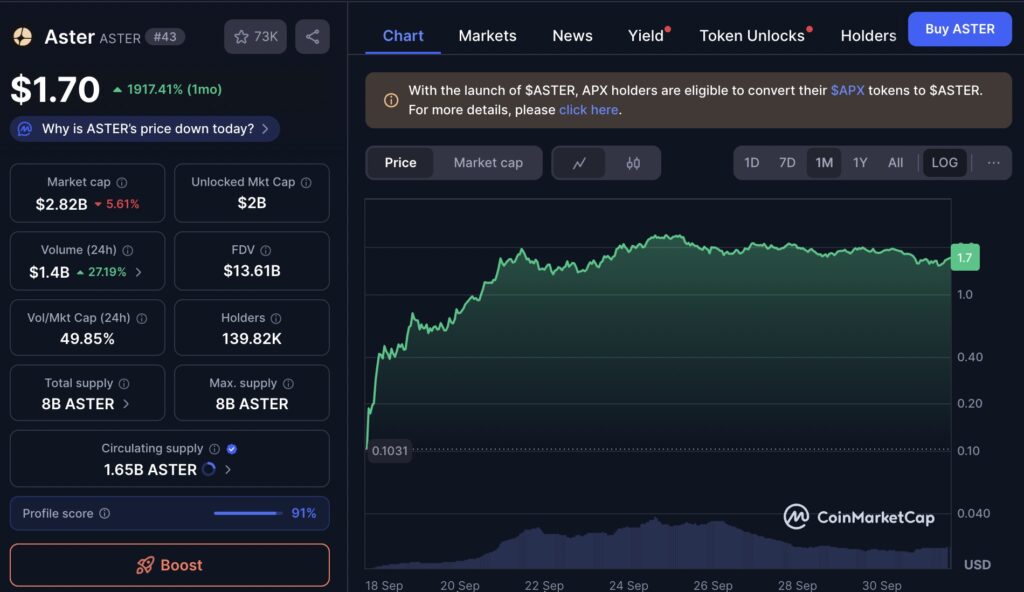Click the Profile score info icon

point(105,514)
